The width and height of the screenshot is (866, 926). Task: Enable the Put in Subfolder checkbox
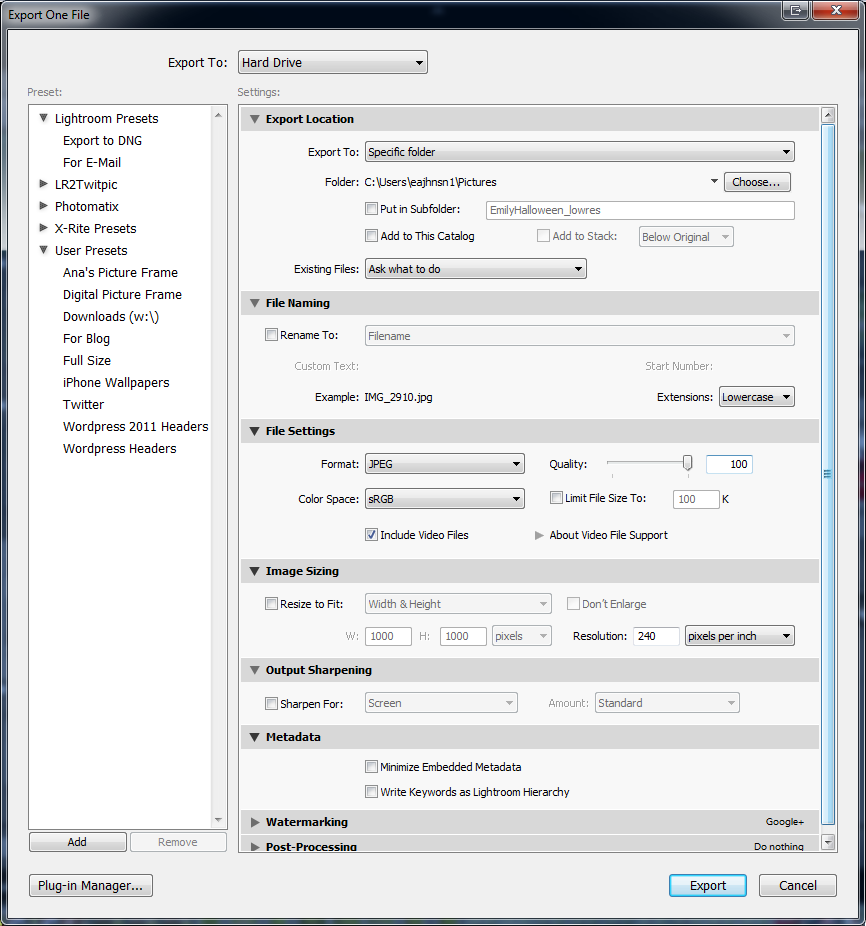coord(372,210)
